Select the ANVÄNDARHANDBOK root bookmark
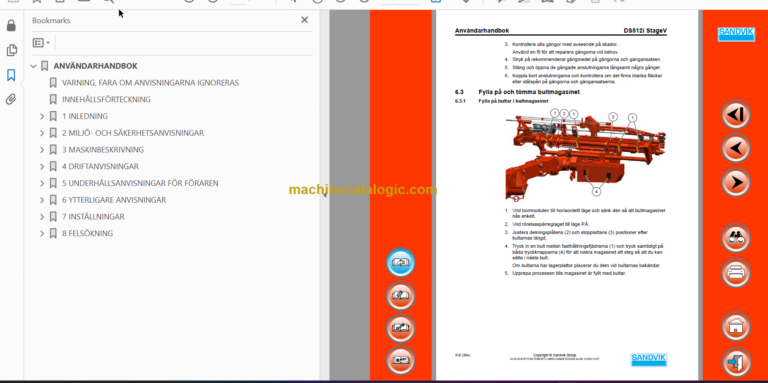Image resolution: width=768 pixels, height=383 pixels. 96,66
